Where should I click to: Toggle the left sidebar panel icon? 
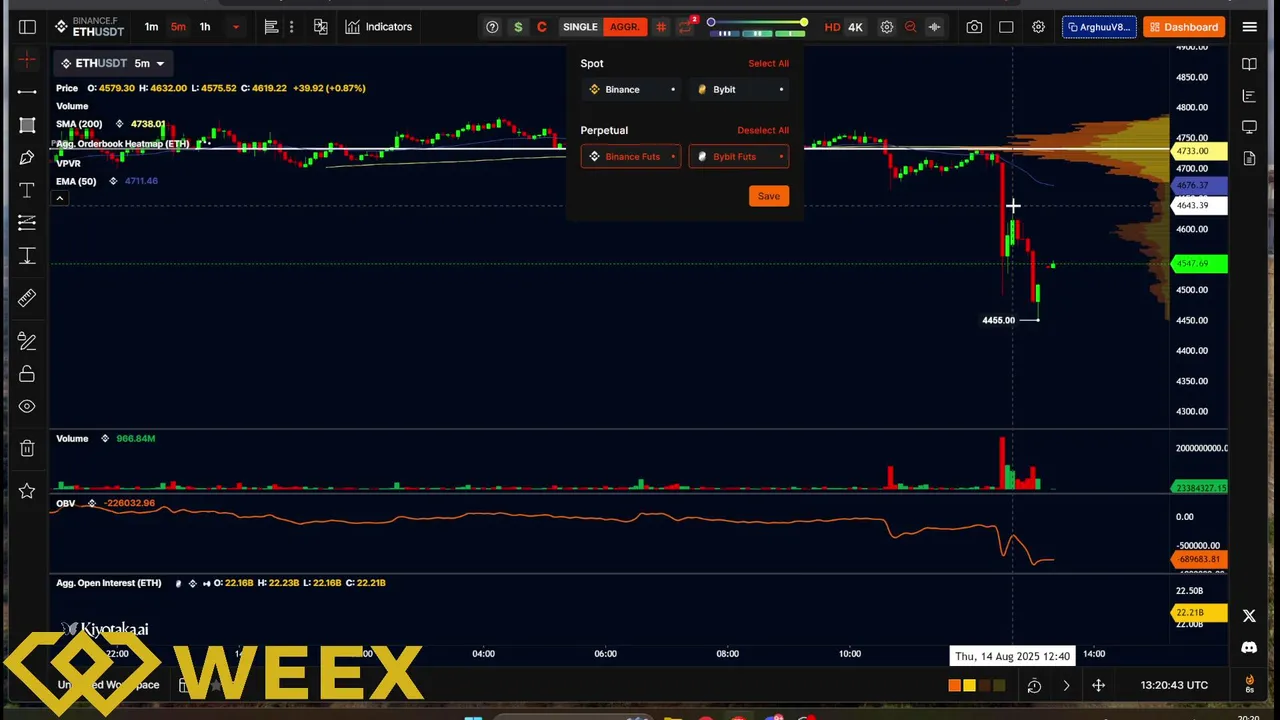coord(27,27)
